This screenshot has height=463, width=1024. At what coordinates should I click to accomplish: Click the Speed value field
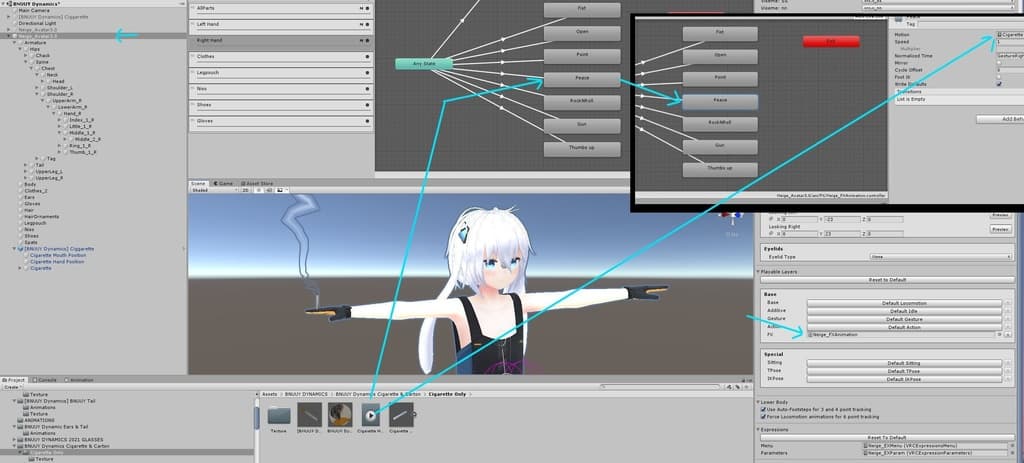(1010, 41)
